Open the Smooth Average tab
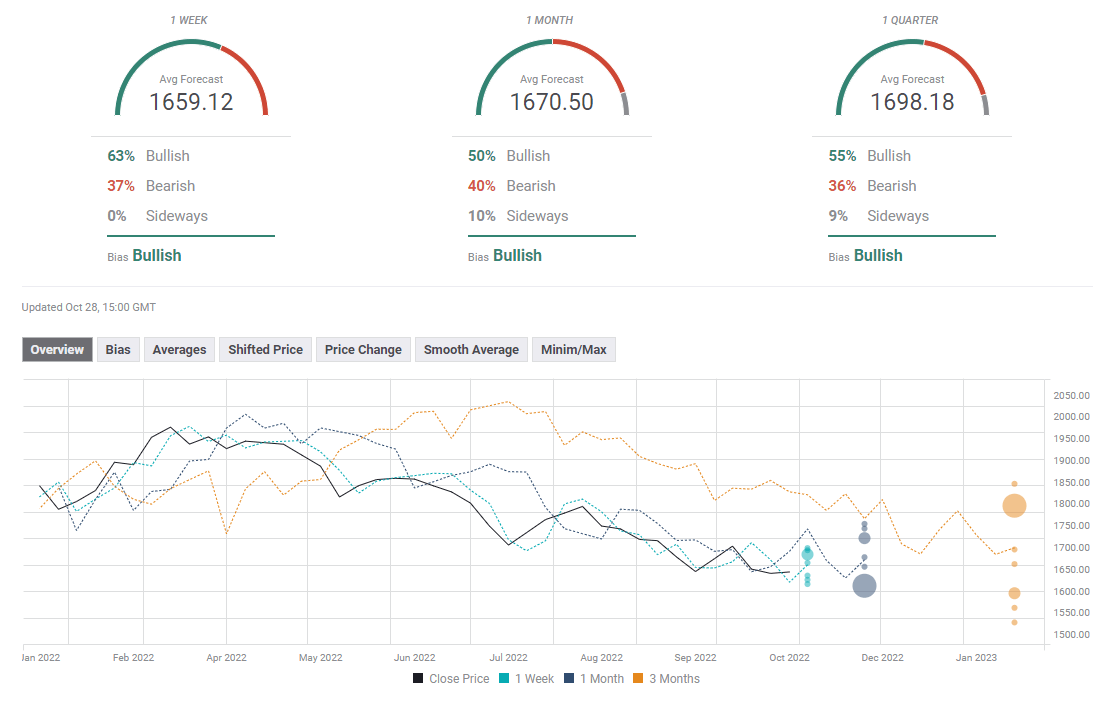1108x704 pixels. (x=471, y=349)
